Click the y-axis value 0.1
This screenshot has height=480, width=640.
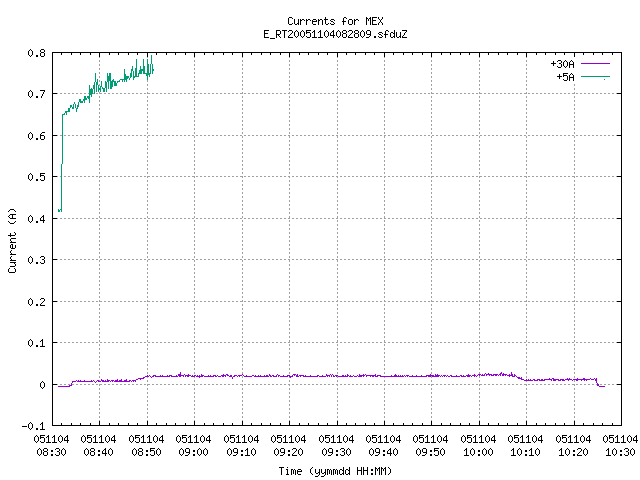37,343
